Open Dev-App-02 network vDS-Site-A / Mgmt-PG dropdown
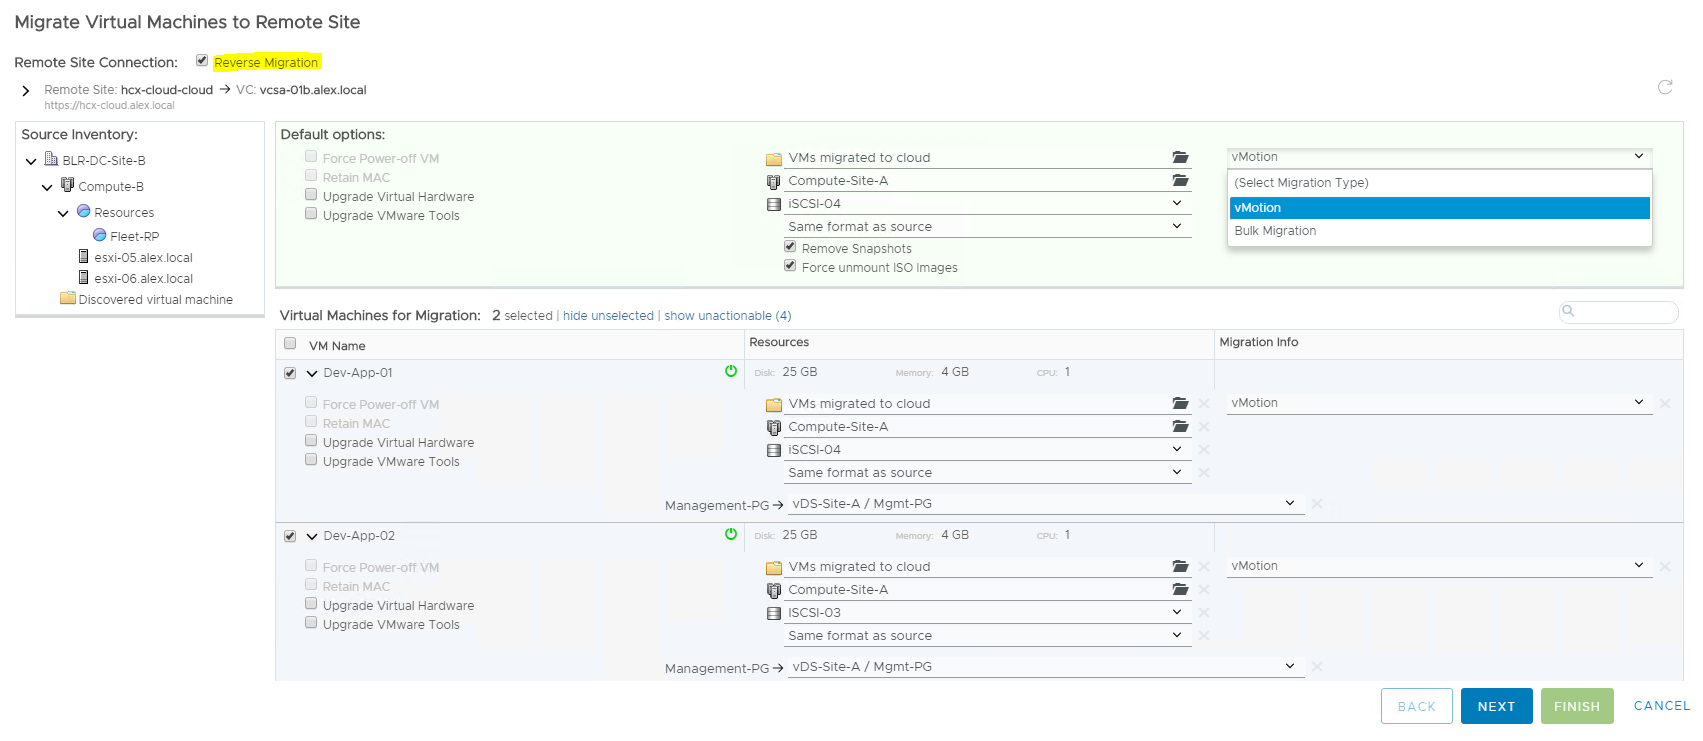1703x741 pixels. click(x=1289, y=667)
